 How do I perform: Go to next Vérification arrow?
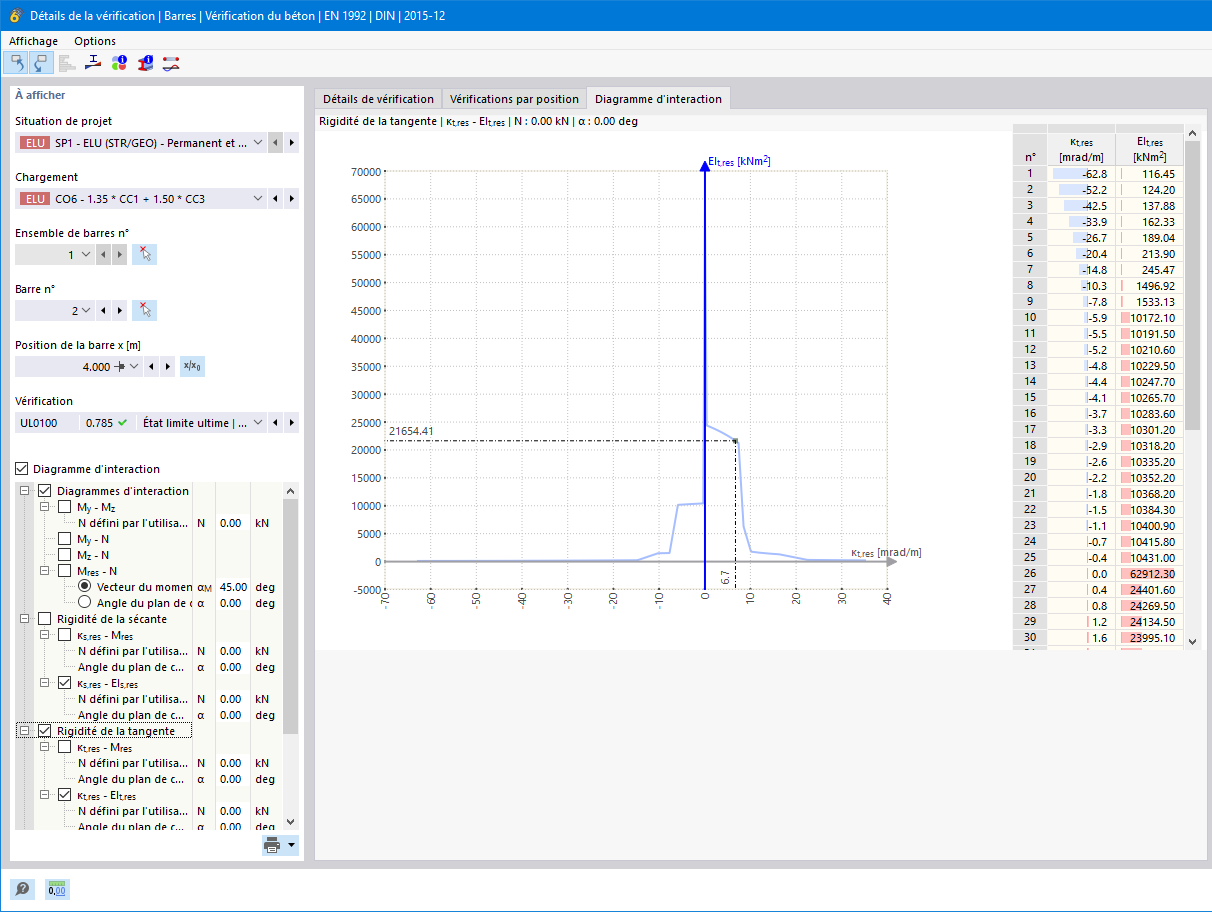(x=291, y=423)
